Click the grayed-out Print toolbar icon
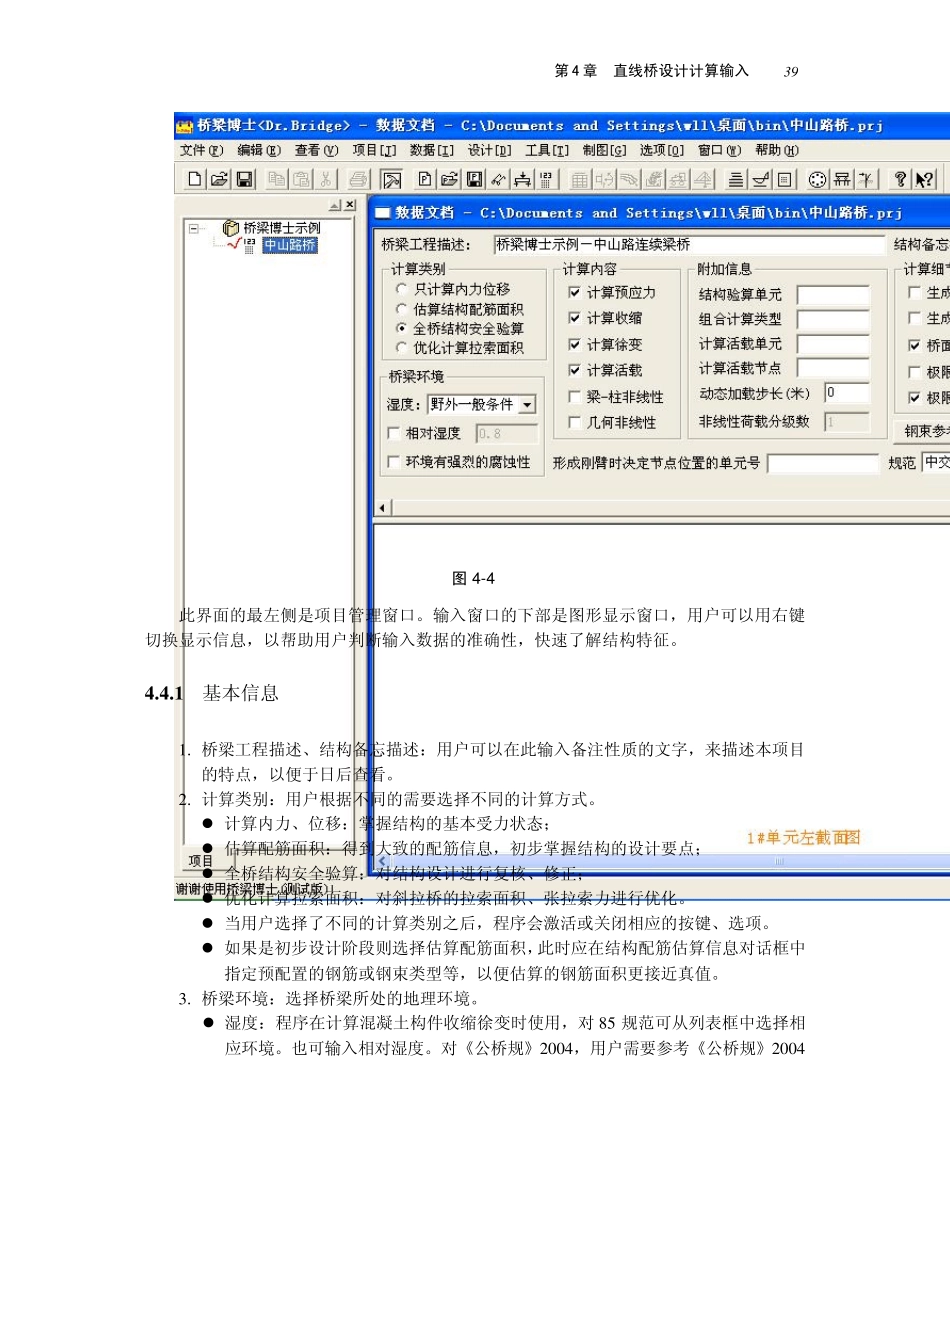The image size is (950, 1344). (359, 180)
